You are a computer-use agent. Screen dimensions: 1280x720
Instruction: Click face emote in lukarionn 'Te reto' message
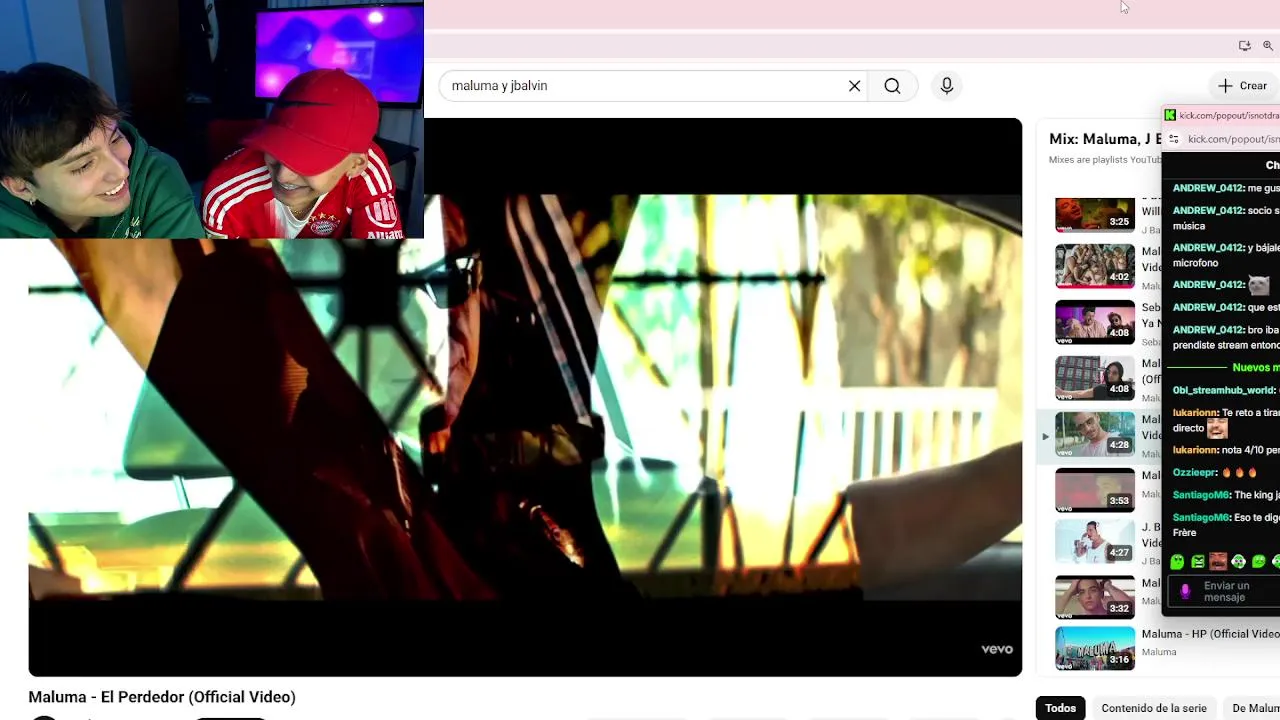click(1217, 429)
